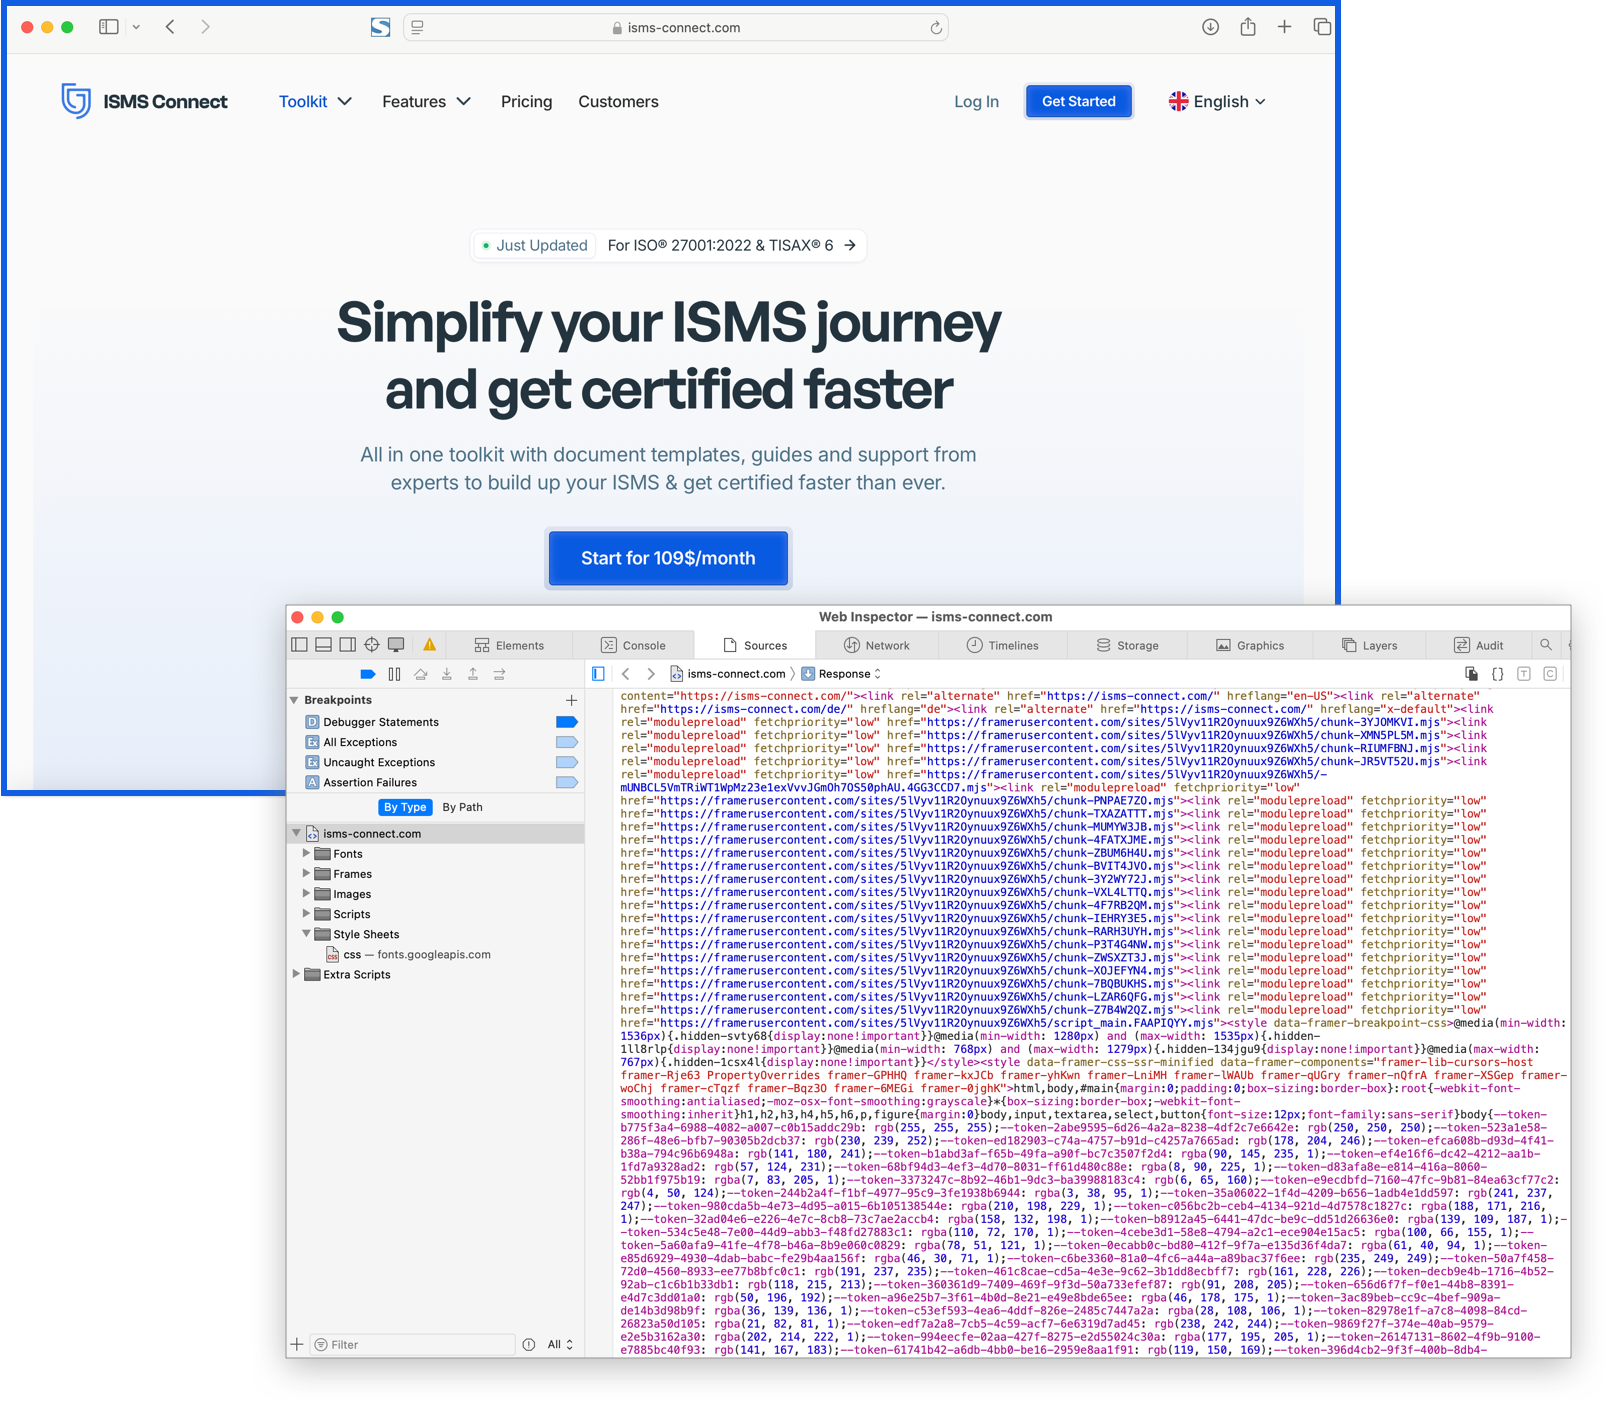Collapse the Style Sheets folder

(x=306, y=934)
